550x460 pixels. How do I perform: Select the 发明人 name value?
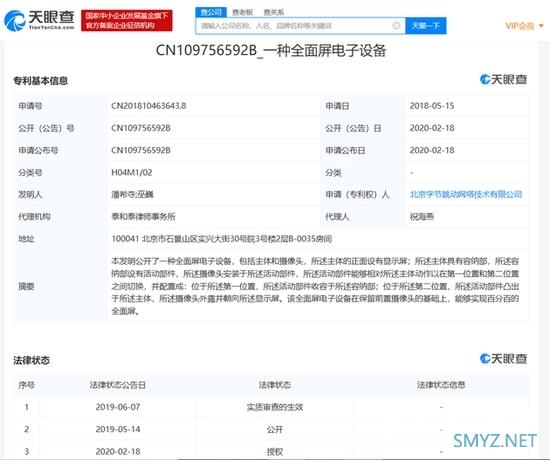132,194
